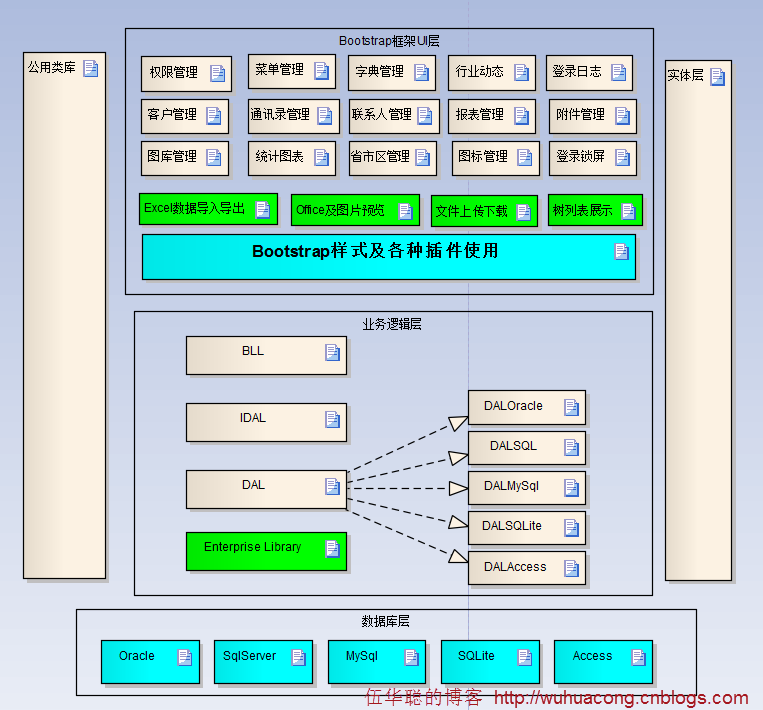The height and width of the screenshot is (710, 763).
Task: Click the document icon in Bootstrap样式 cyan box
Action: pyautogui.click(x=621, y=252)
